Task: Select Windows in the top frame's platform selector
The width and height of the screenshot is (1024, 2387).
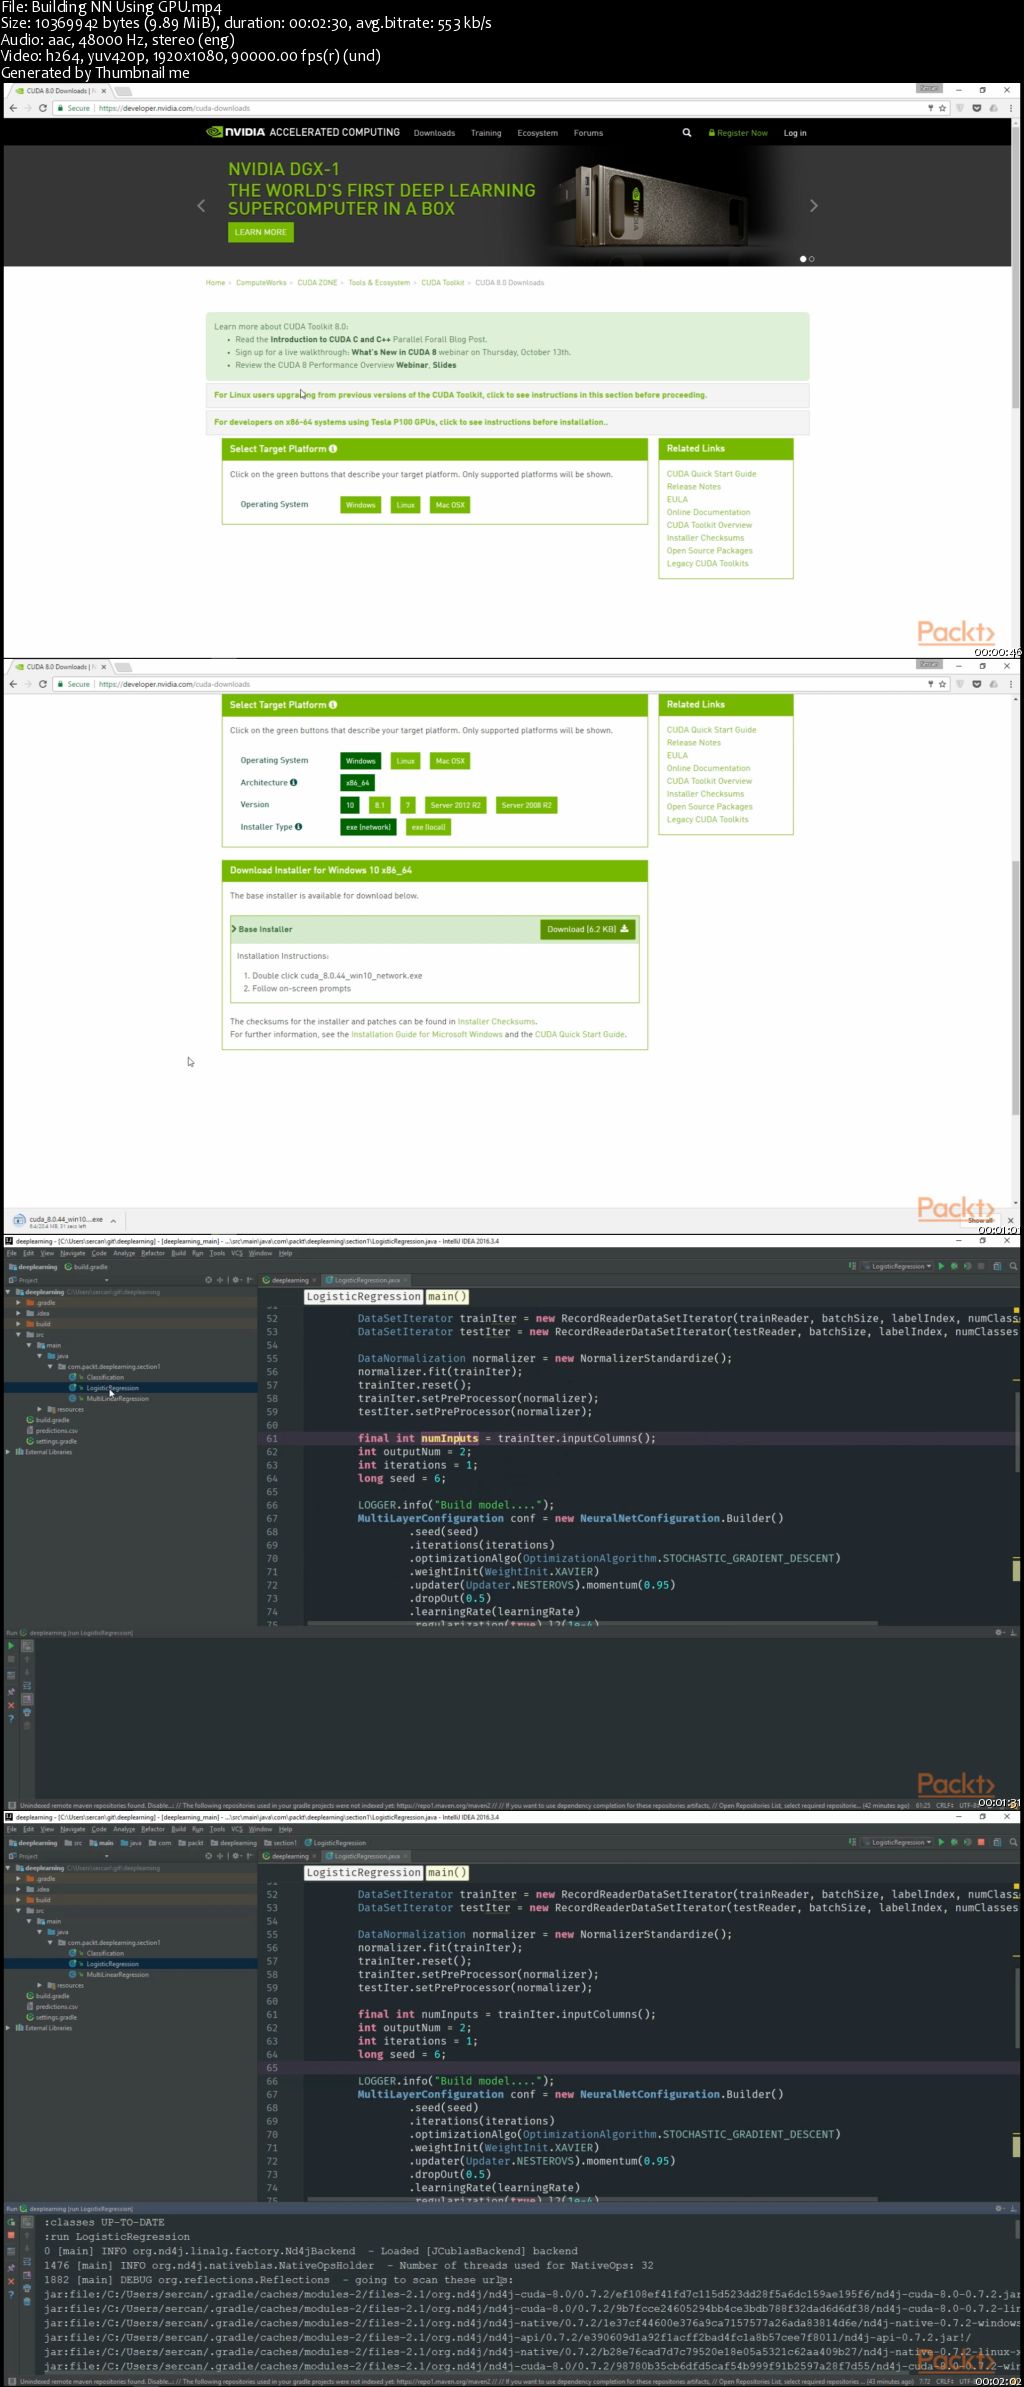Action: tap(360, 505)
